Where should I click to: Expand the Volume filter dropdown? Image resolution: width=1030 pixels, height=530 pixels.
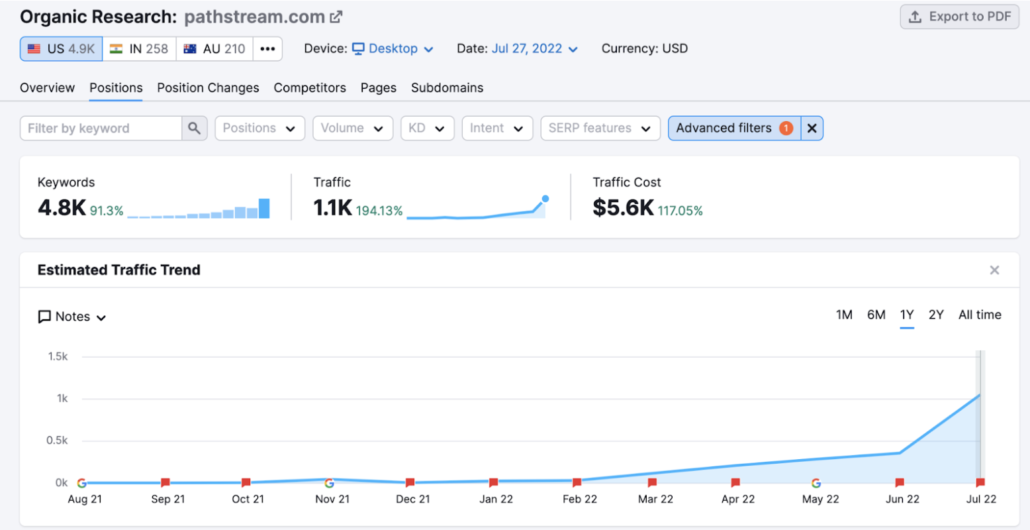coord(353,128)
